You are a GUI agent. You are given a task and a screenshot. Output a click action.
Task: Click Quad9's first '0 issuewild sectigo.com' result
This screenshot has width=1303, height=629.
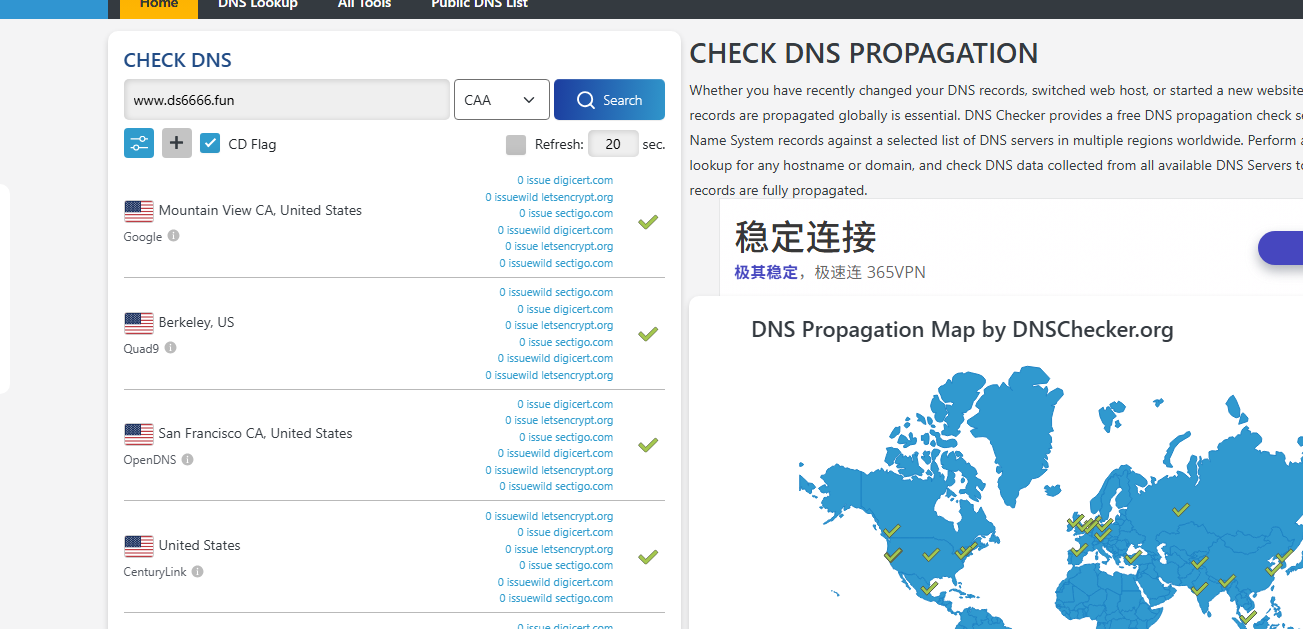pyautogui.click(x=556, y=292)
